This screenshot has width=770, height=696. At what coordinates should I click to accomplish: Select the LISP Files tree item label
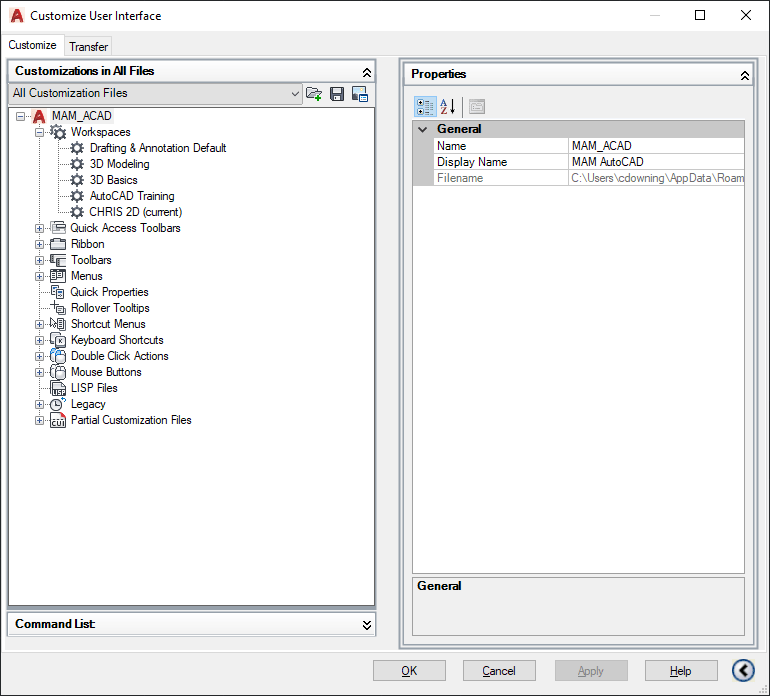94,388
